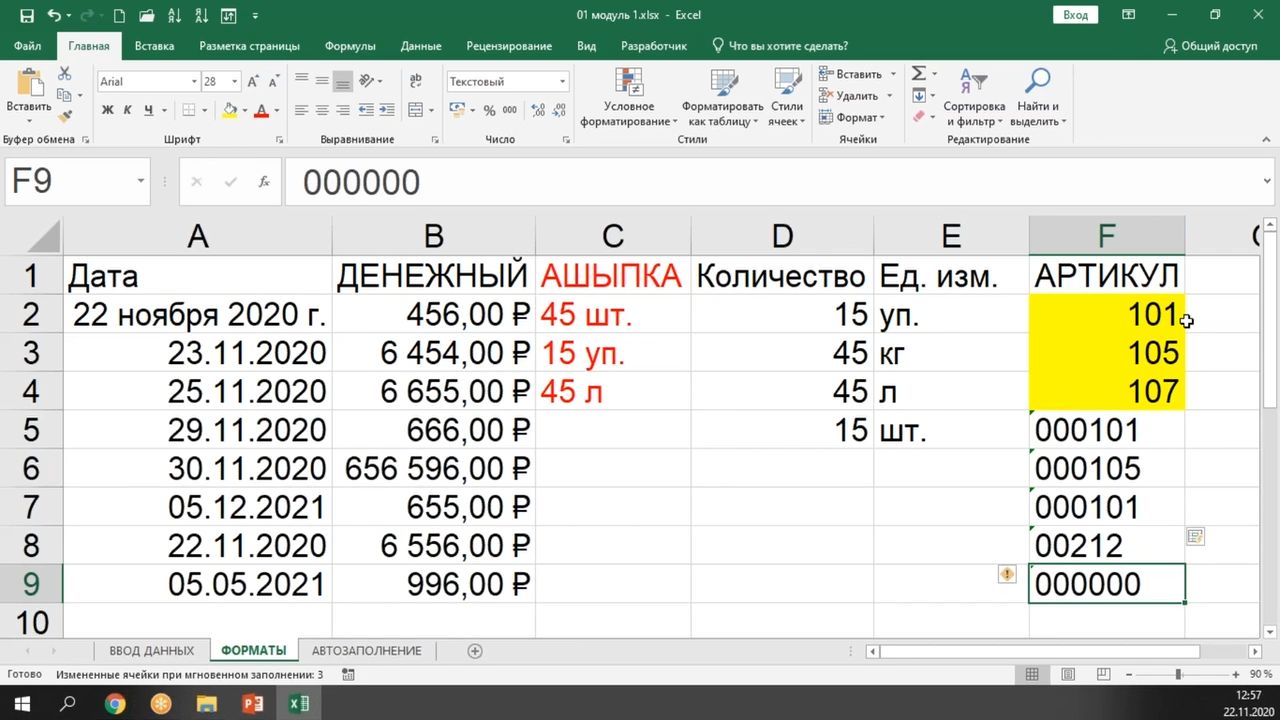Toggle bold Ж formatting
The height and width of the screenshot is (720, 1280).
tap(108, 110)
